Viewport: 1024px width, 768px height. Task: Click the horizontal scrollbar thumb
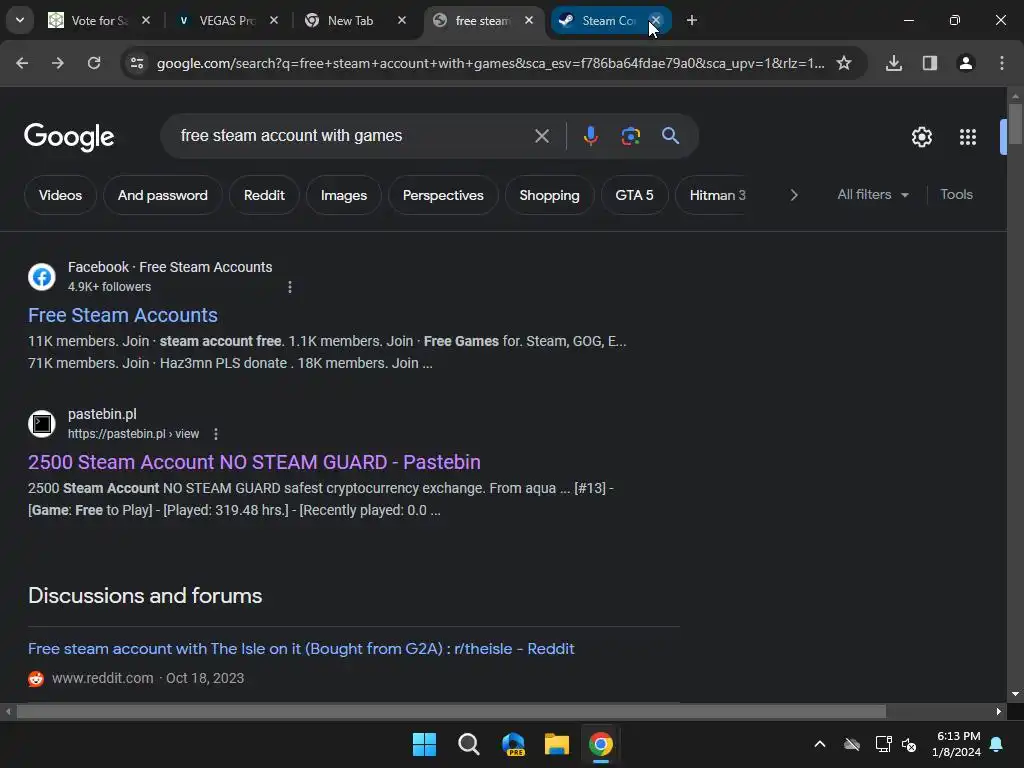coord(451,711)
